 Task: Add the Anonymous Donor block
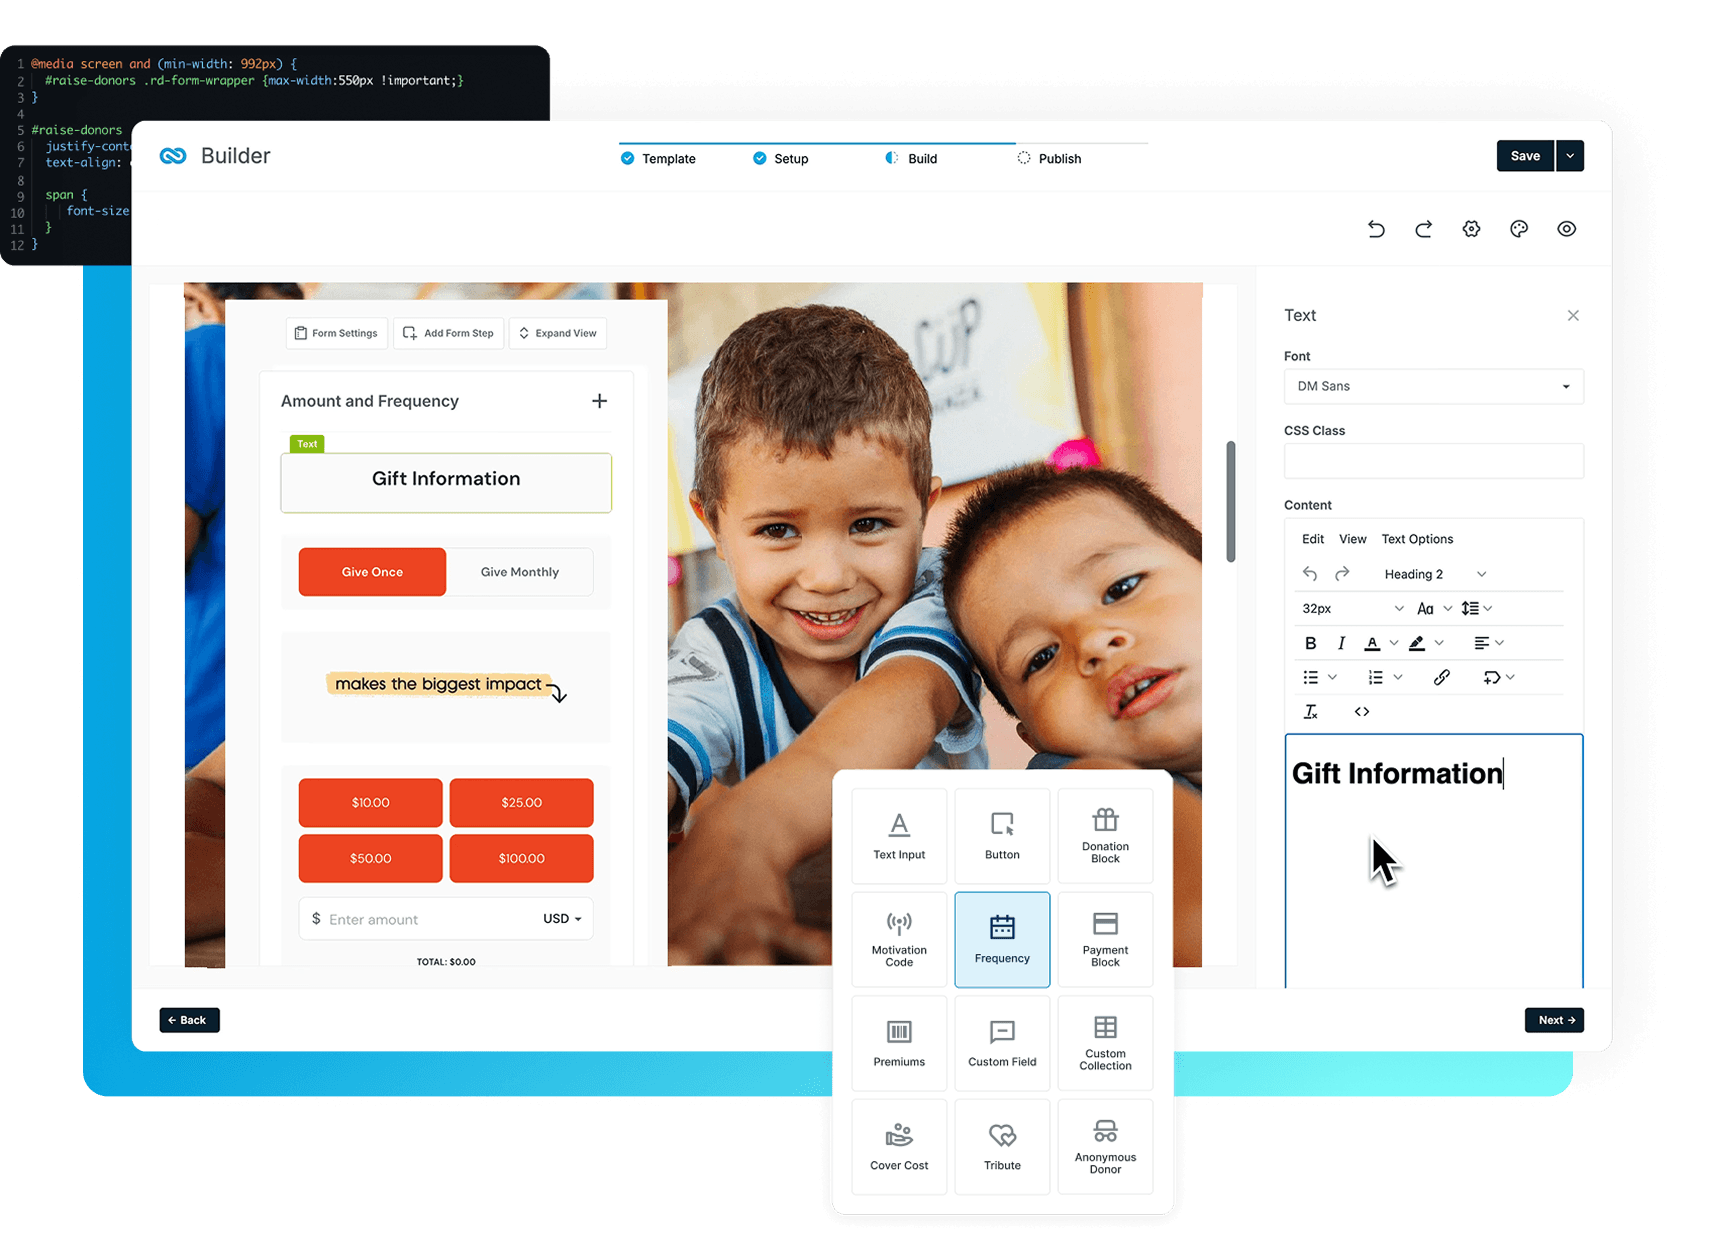pos(1105,1147)
